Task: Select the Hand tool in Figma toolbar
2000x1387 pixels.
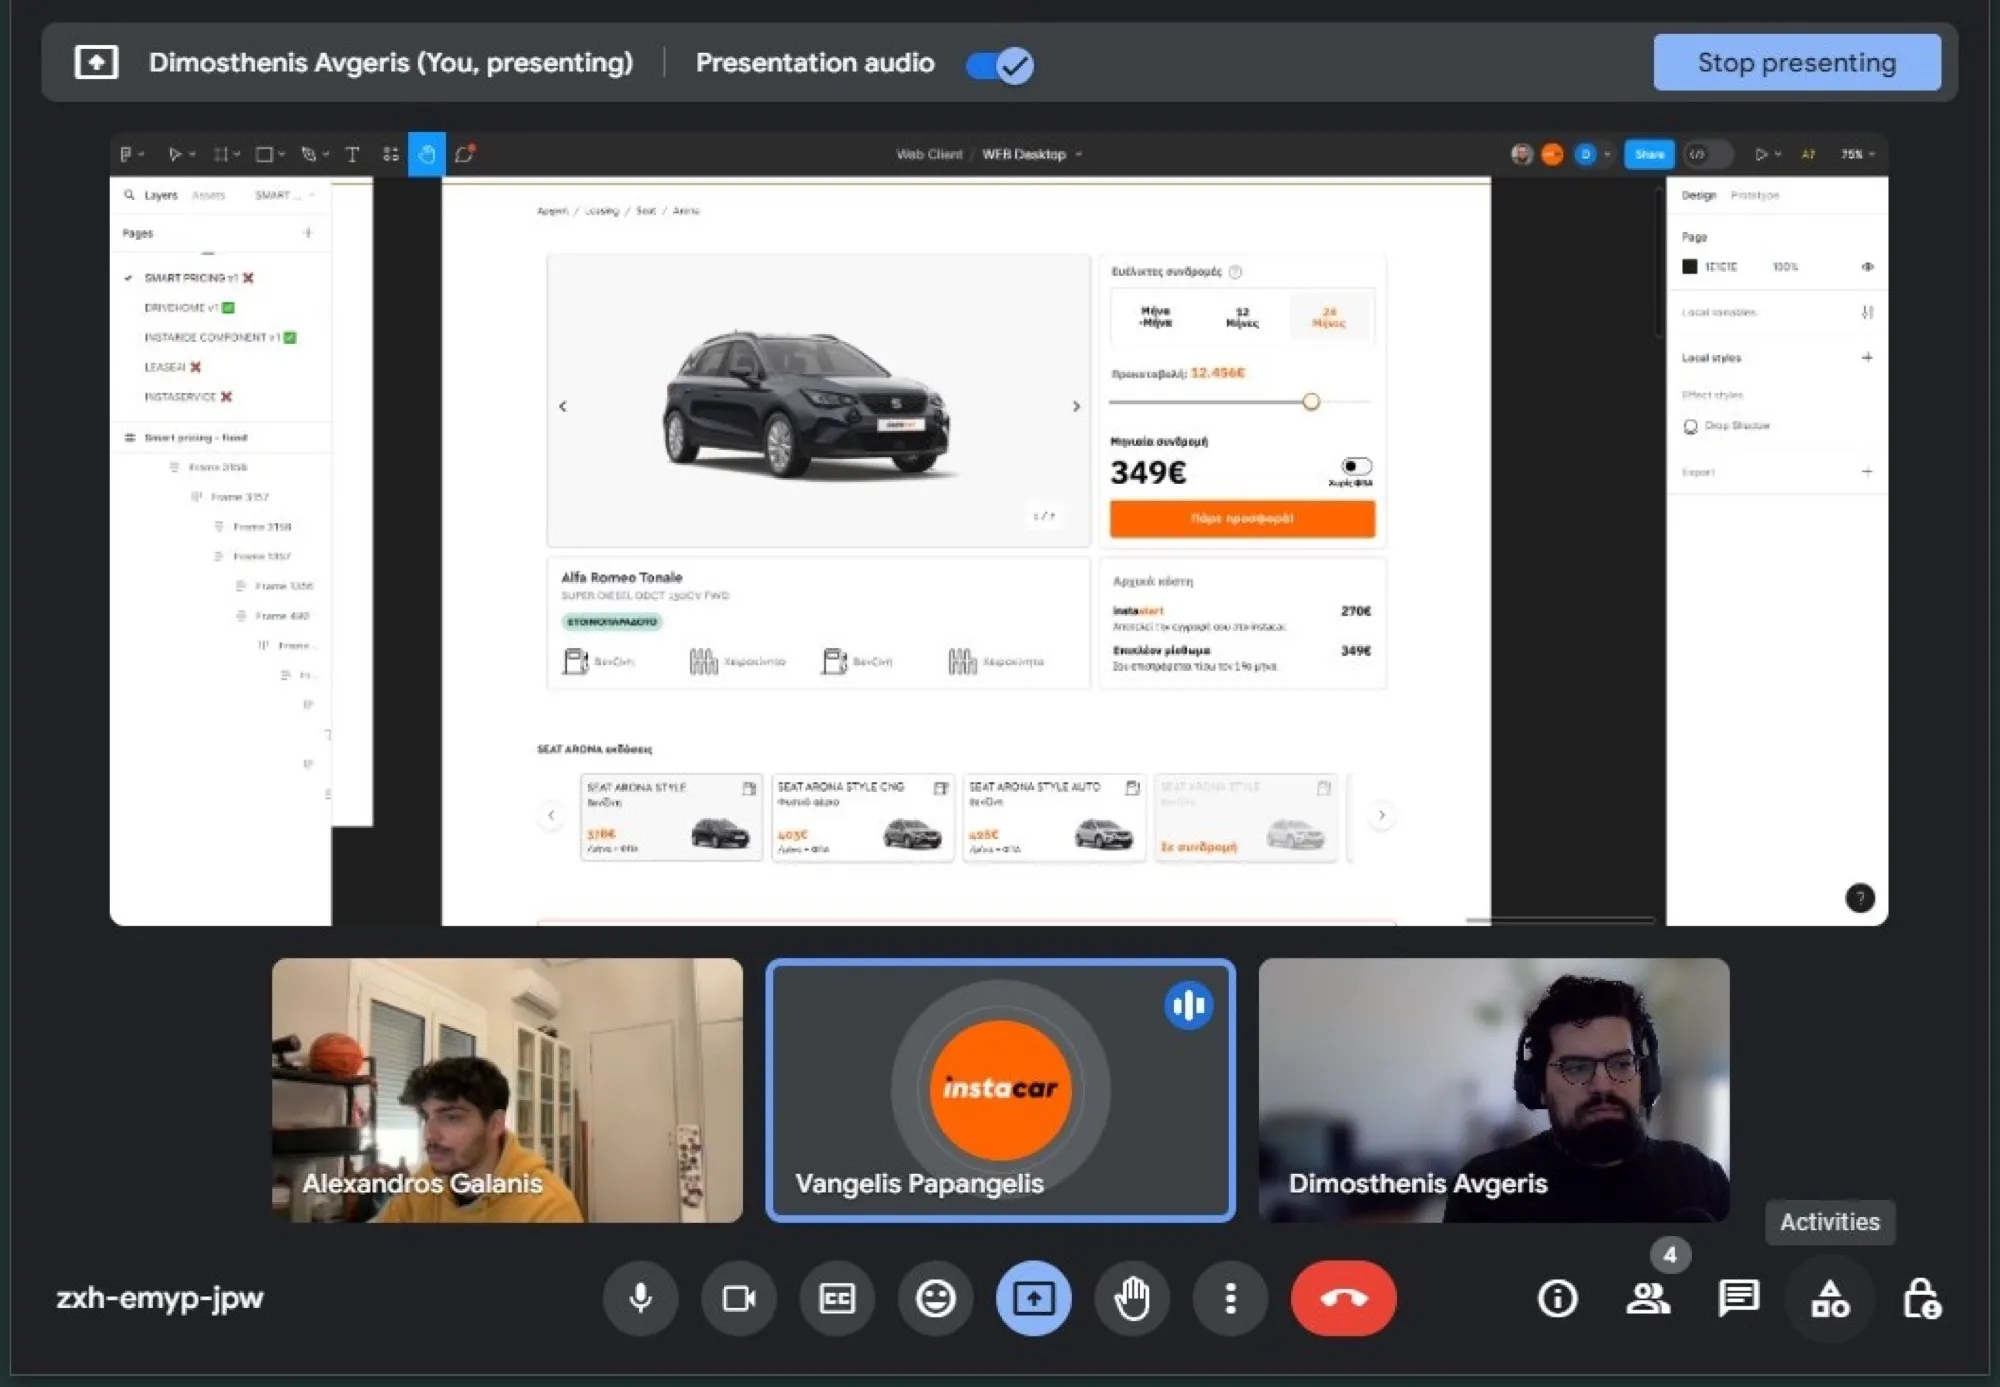Action: click(427, 154)
